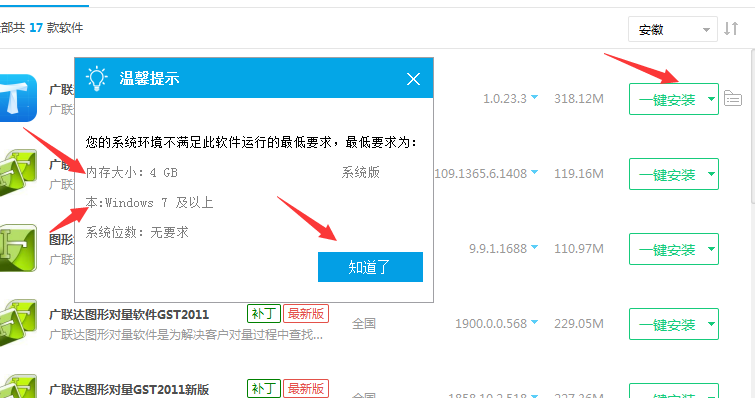
Task: Click the green icon of the 119.16M row
Action: (x=18, y=172)
